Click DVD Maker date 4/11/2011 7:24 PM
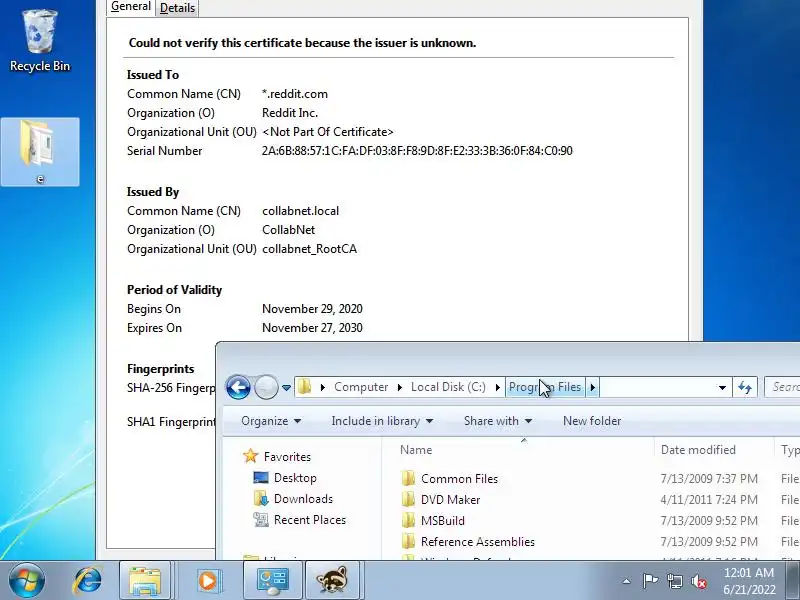800x600 pixels. pyautogui.click(x=709, y=499)
